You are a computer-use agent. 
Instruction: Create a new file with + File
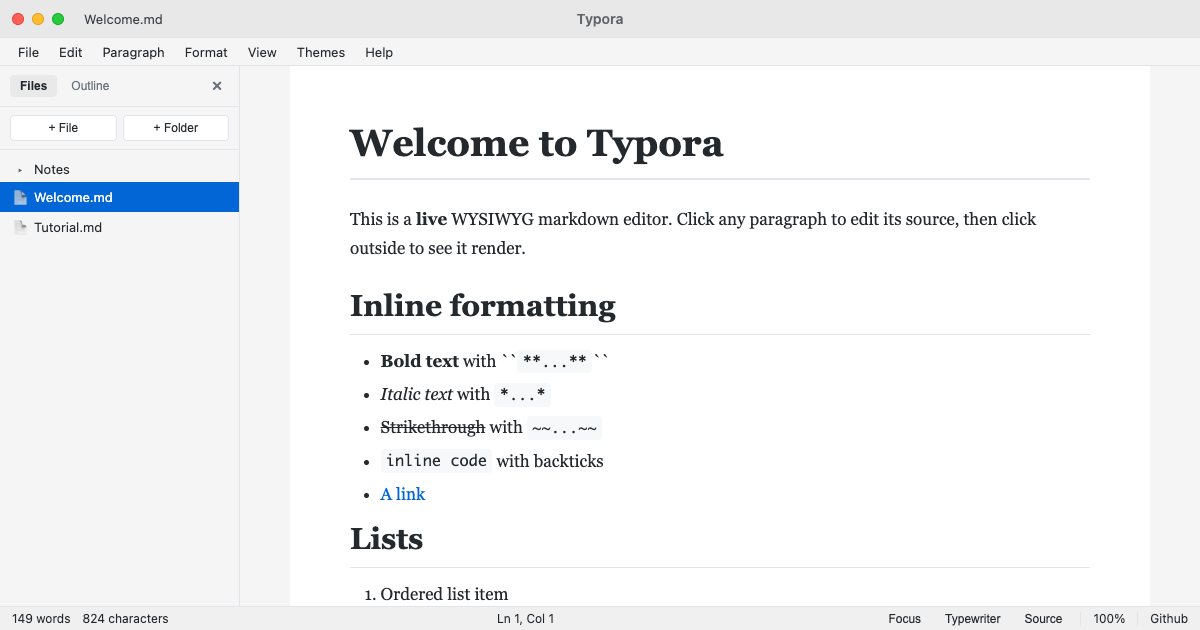click(63, 128)
